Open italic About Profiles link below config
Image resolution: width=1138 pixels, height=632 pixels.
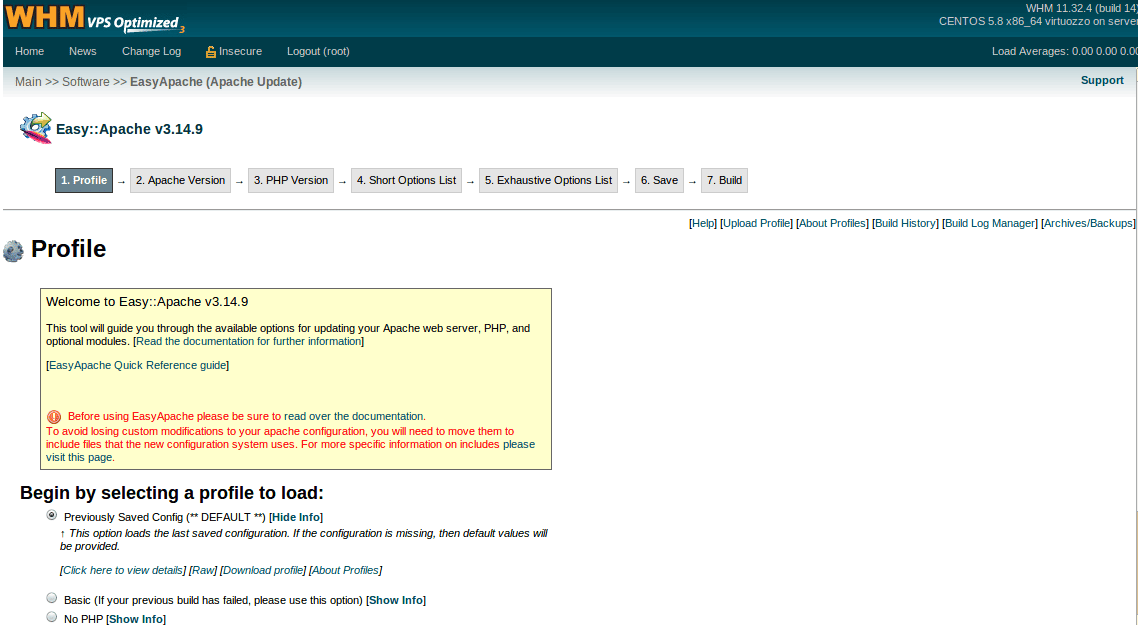click(x=345, y=570)
